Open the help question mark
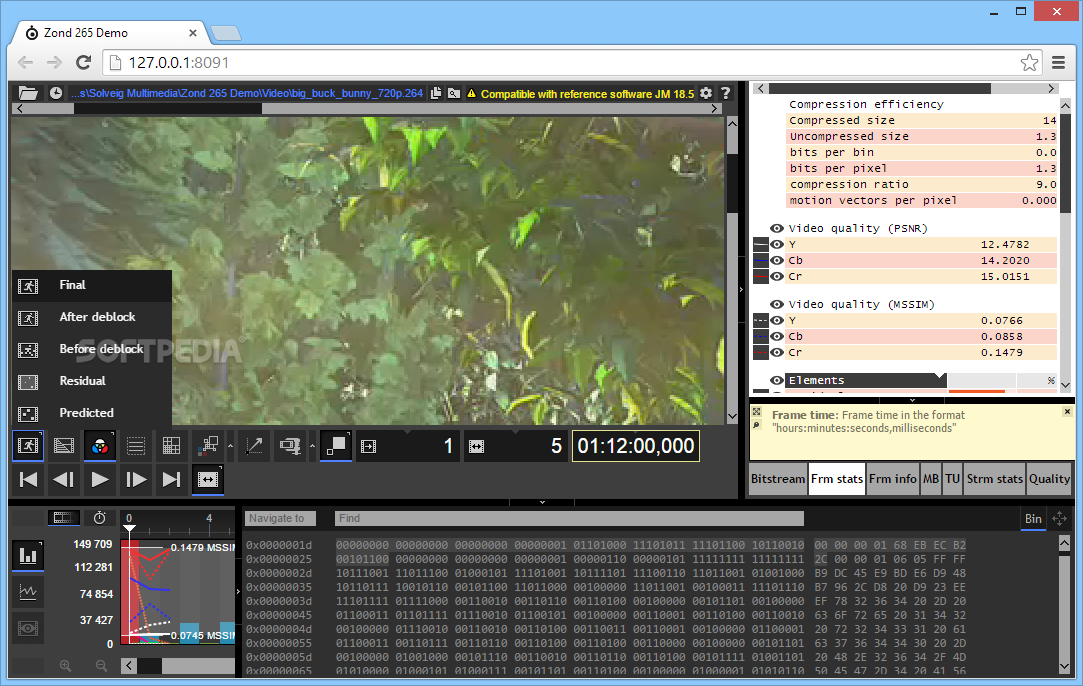The height and width of the screenshot is (686, 1083). tap(725, 93)
